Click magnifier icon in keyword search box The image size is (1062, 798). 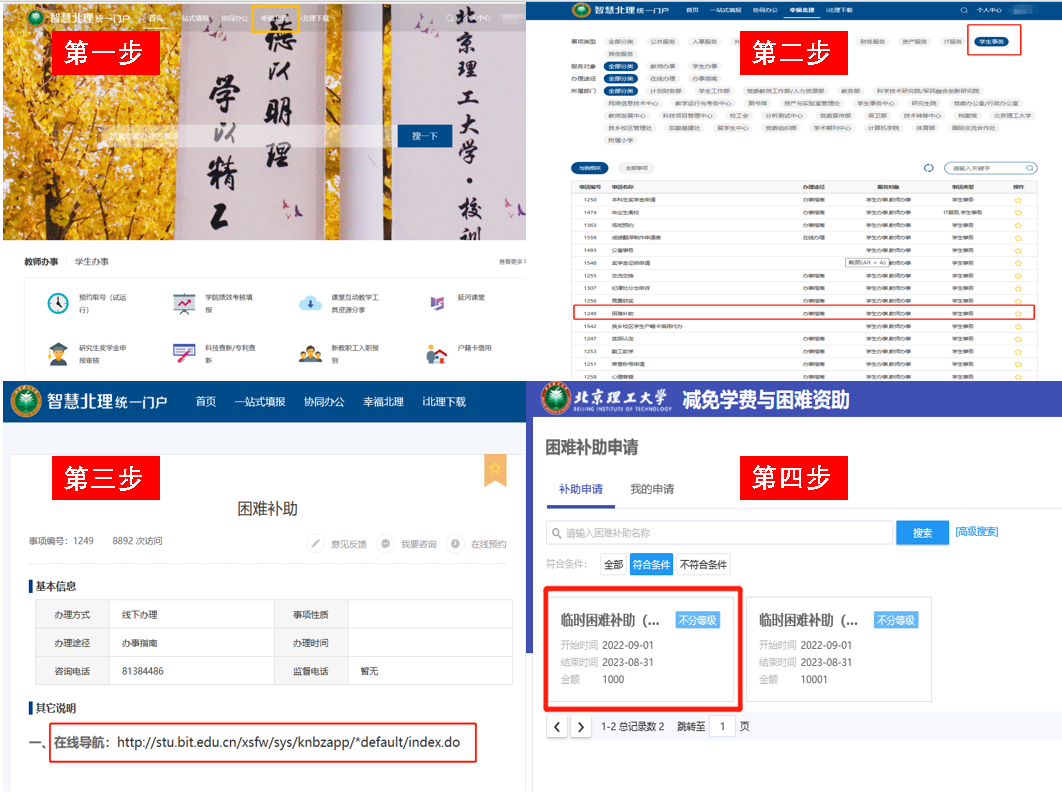1029,168
